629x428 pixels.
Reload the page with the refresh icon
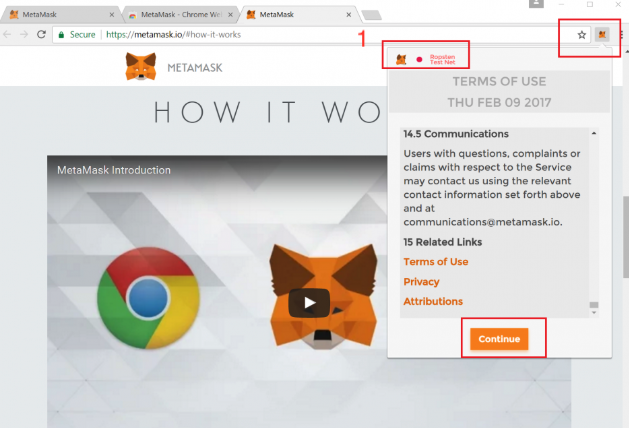tap(41, 34)
